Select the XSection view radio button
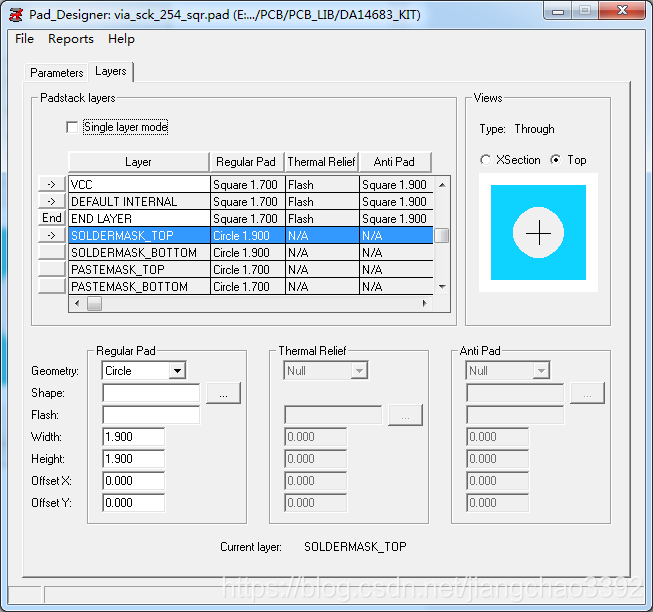653x612 pixels. point(486,160)
